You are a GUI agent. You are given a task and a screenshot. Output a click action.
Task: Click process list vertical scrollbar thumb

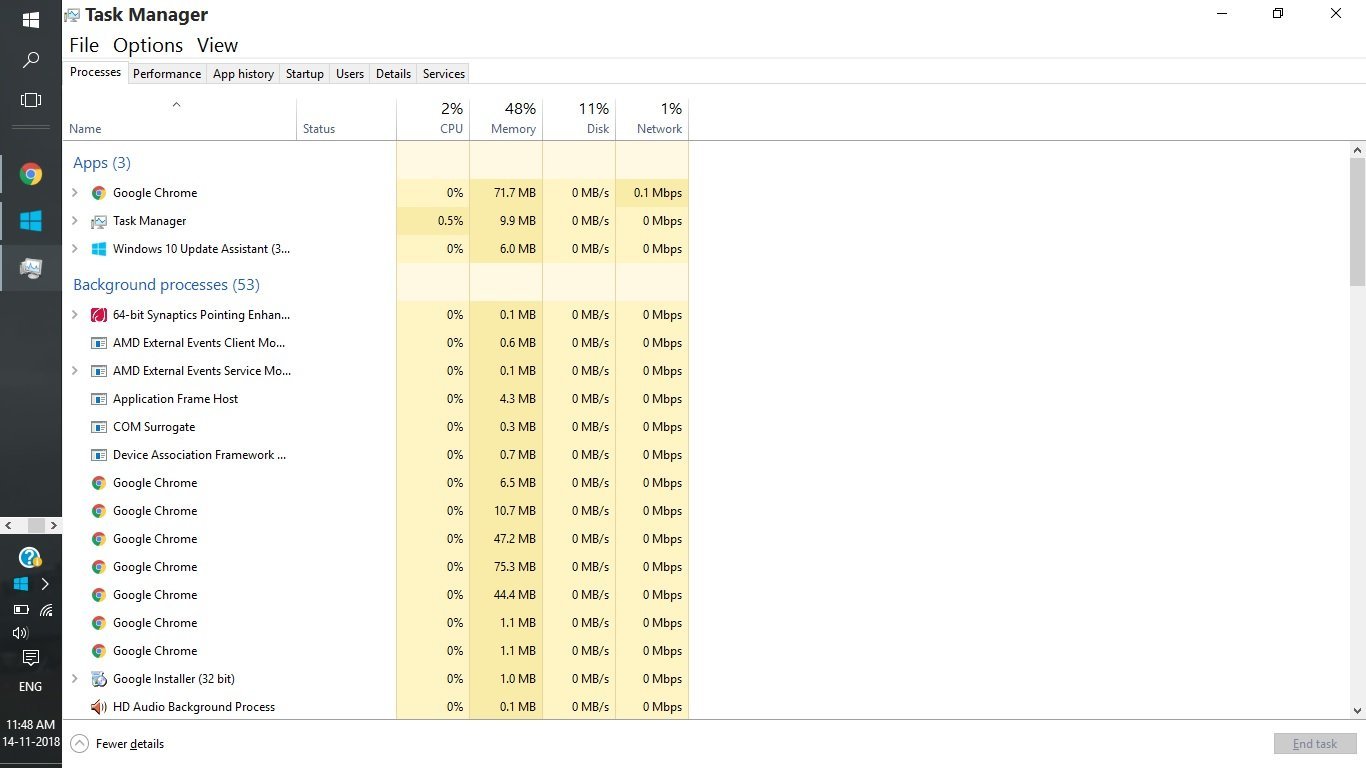[1357, 222]
